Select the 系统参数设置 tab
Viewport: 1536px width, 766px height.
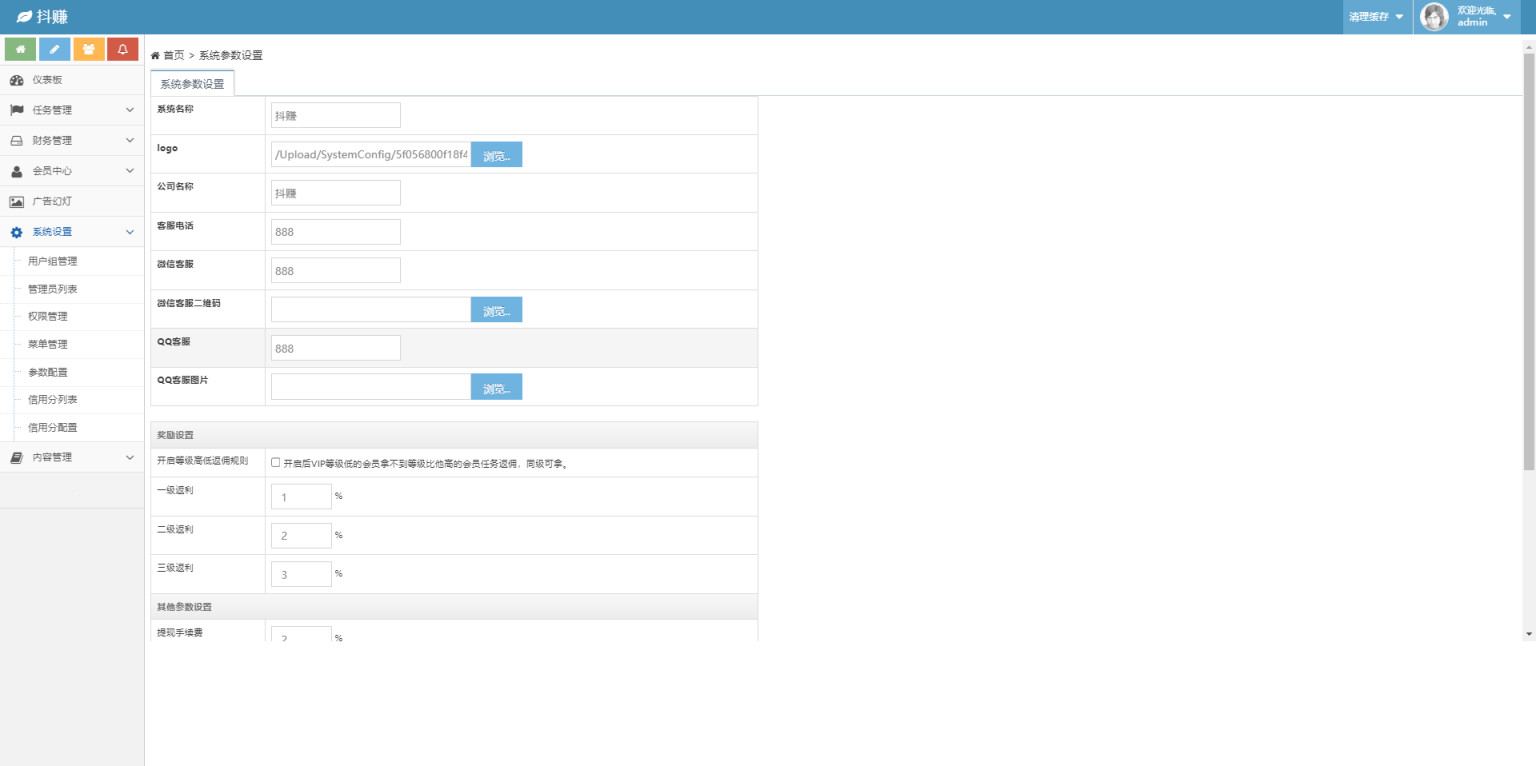point(192,84)
